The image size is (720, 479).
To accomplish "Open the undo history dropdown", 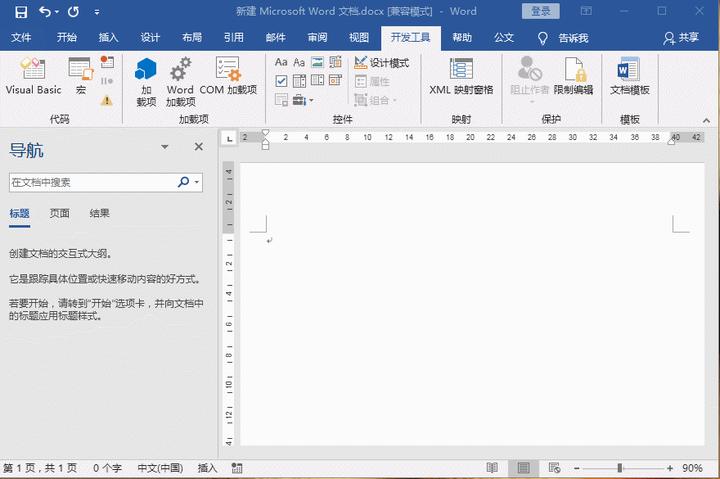I will pos(57,11).
